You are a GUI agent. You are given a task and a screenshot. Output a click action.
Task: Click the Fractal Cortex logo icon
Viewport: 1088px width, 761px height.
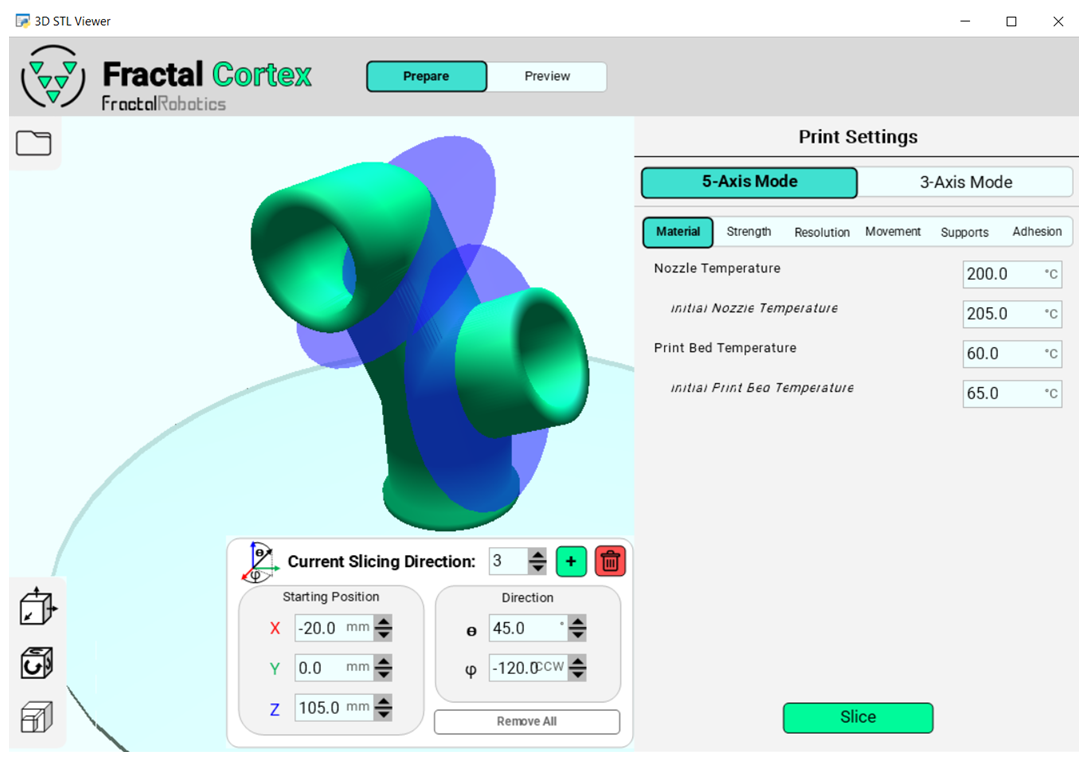click(53, 77)
